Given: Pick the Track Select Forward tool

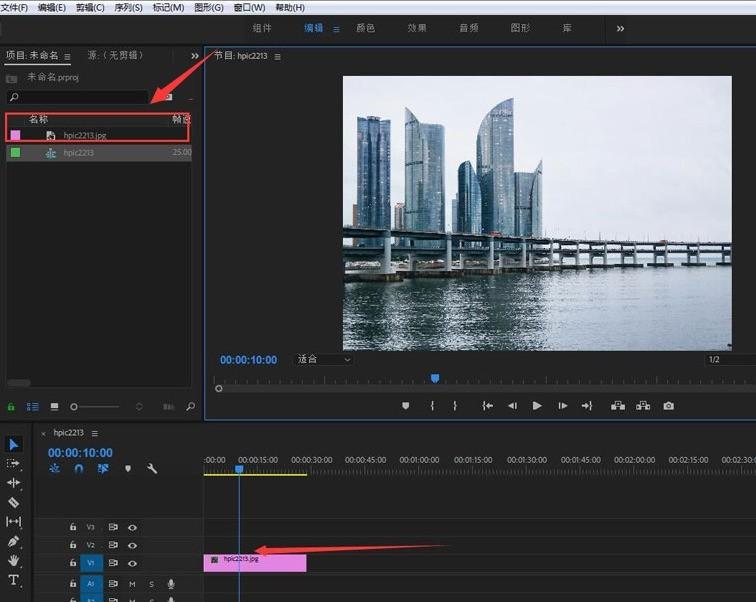Looking at the screenshot, I should [x=14, y=464].
